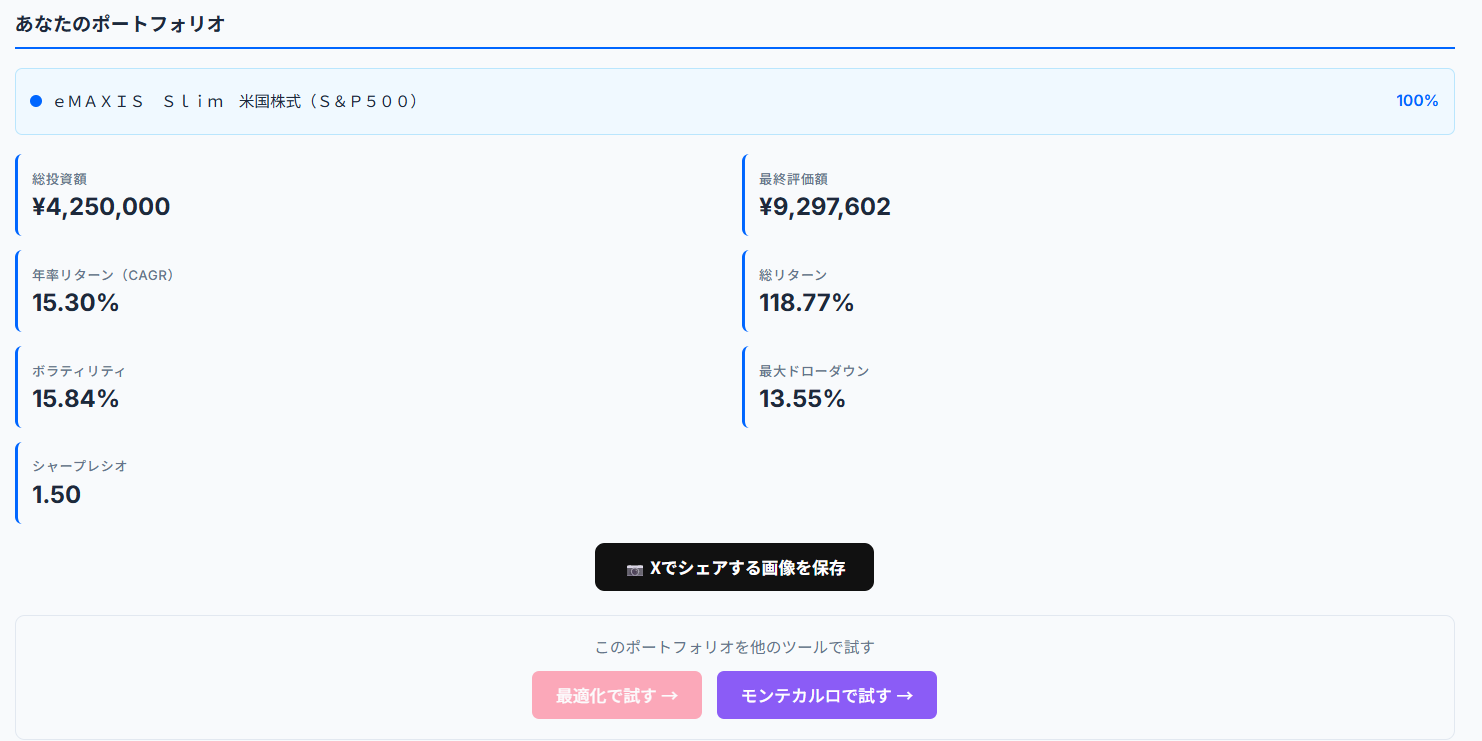
Task: Click the blue accent bar beside 総投資額
Action: [x=17, y=195]
